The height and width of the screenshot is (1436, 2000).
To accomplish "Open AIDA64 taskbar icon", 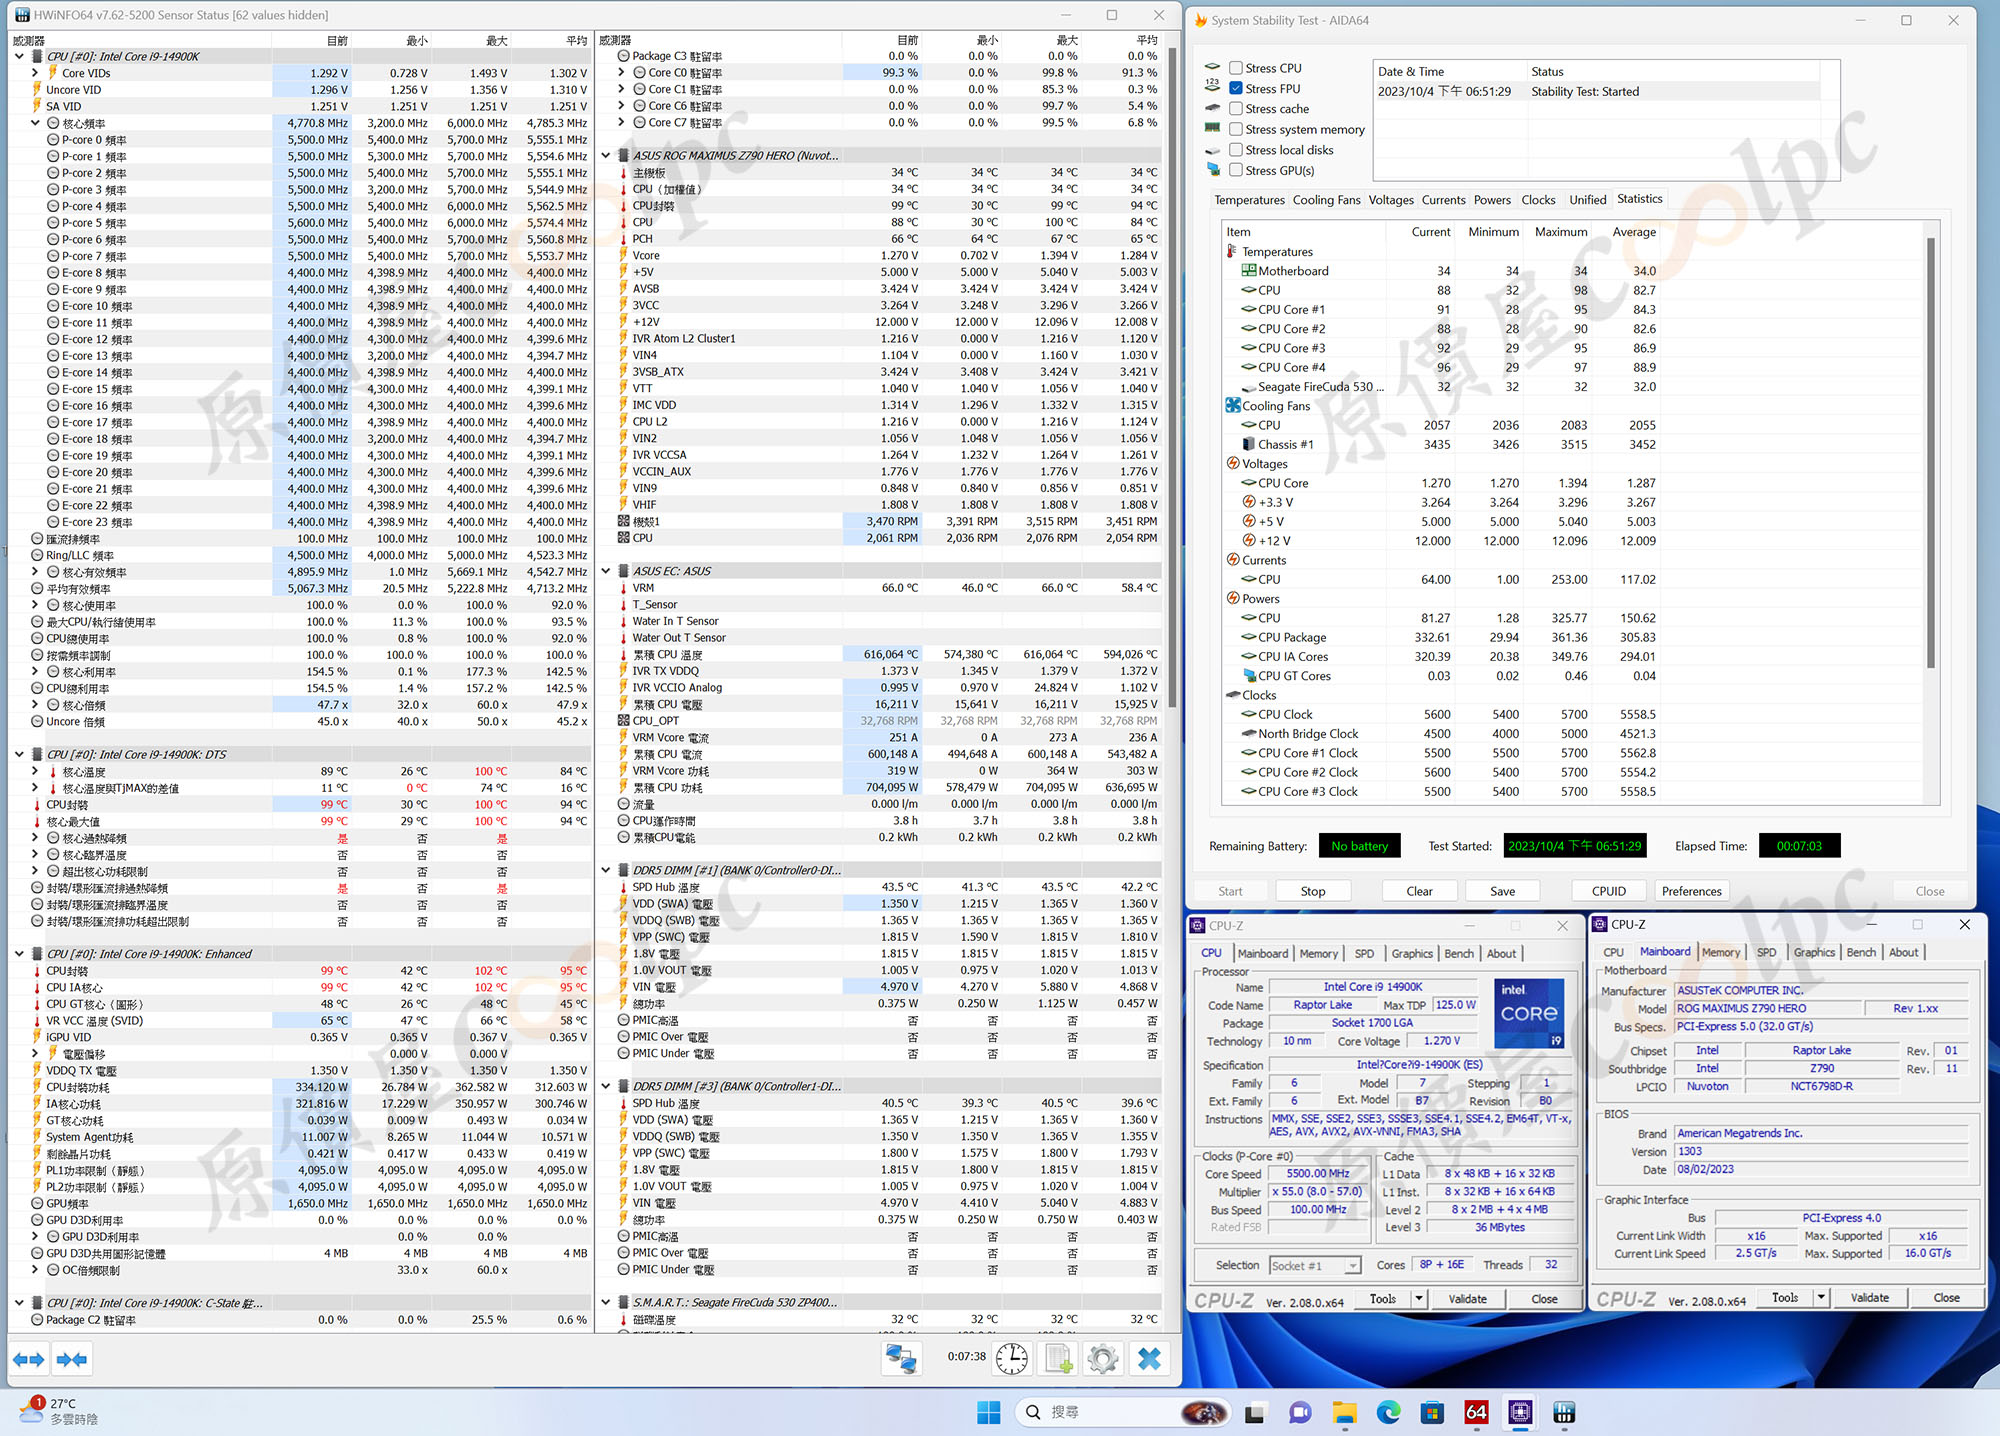I will pyautogui.click(x=1476, y=1412).
